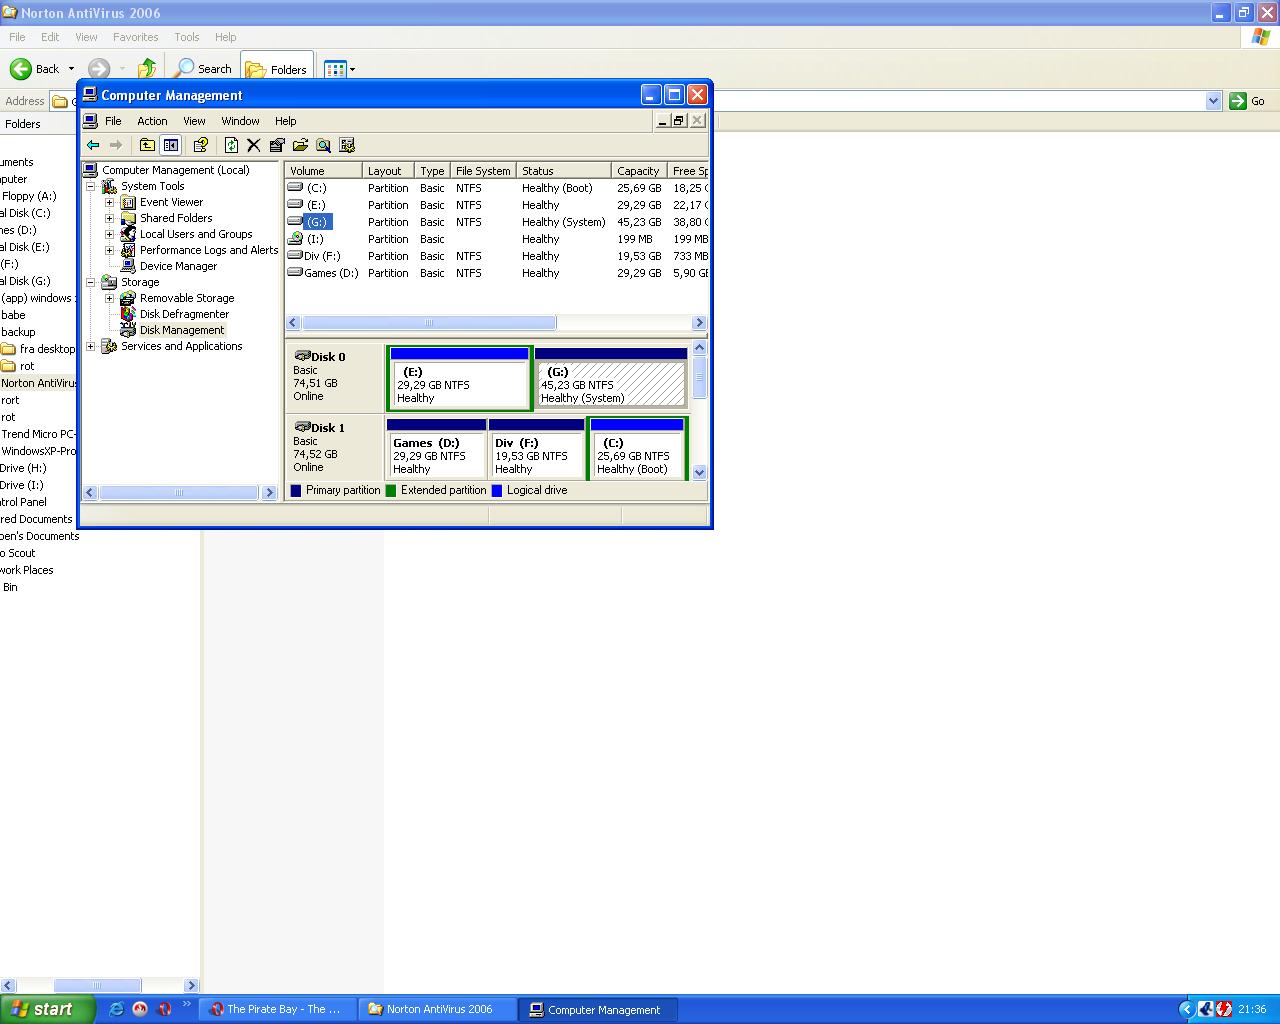
Task: Click the Up one level folder icon
Action: click(x=147, y=145)
